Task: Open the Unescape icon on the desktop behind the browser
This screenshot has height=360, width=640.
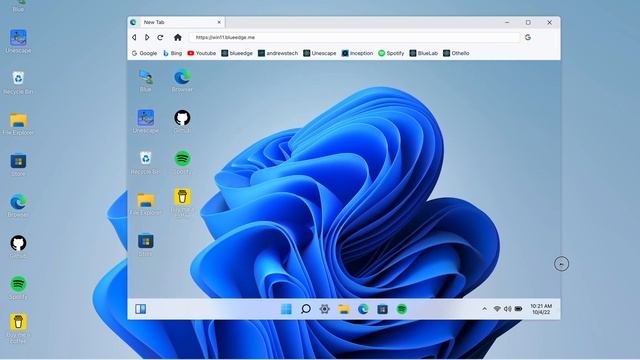Action: pyautogui.click(x=18, y=41)
